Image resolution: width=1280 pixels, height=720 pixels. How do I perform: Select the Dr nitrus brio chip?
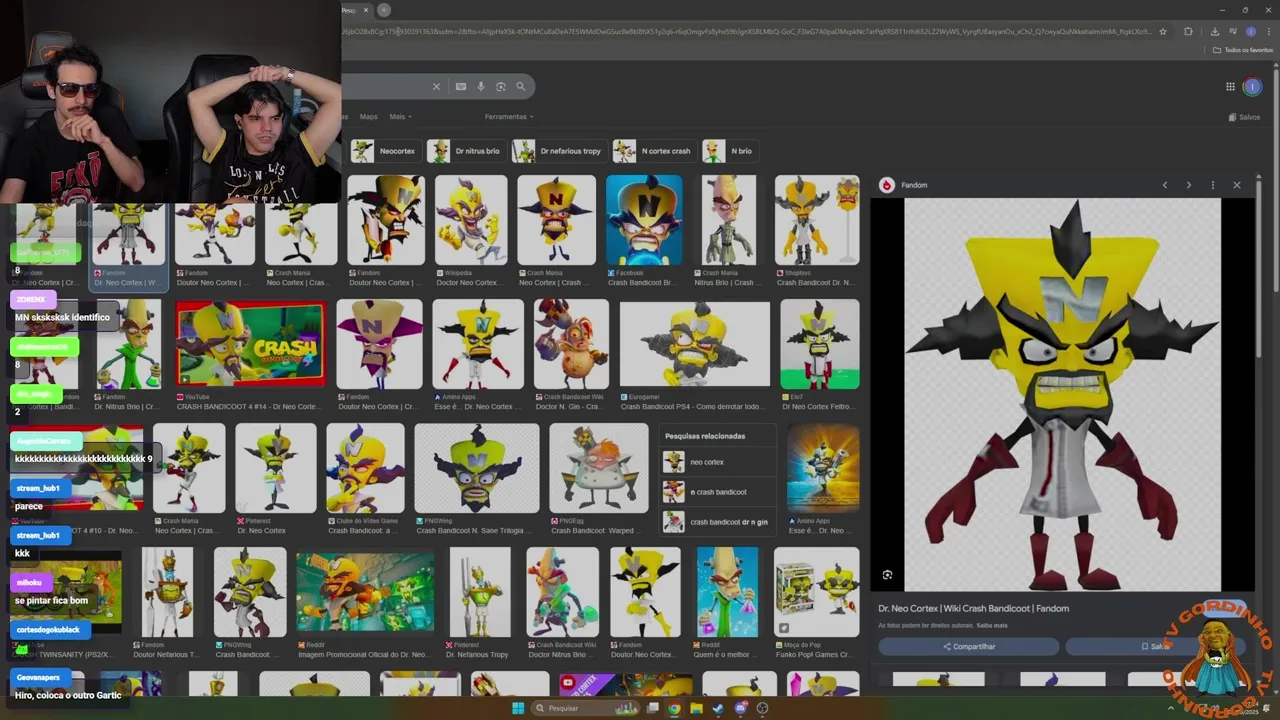click(x=464, y=151)
